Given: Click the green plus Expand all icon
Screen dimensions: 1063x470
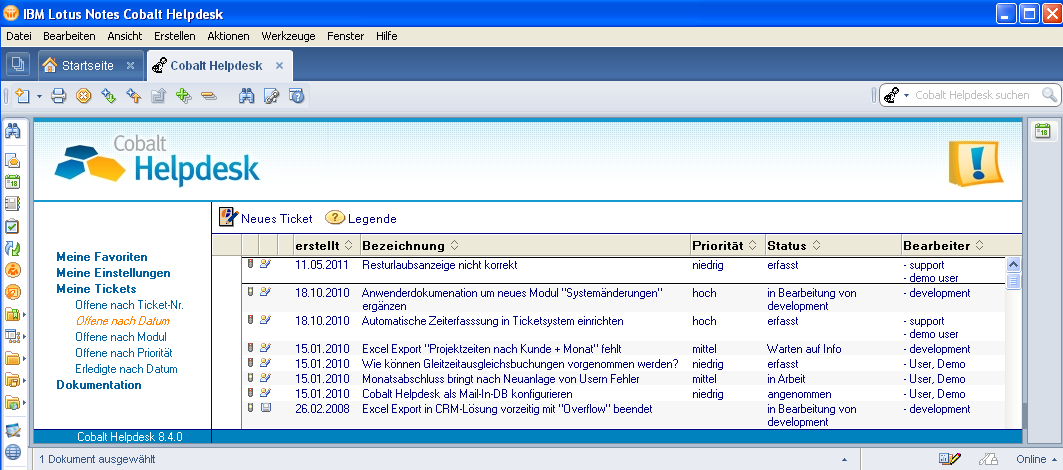Looking at the screenshot, I should 183,96.
